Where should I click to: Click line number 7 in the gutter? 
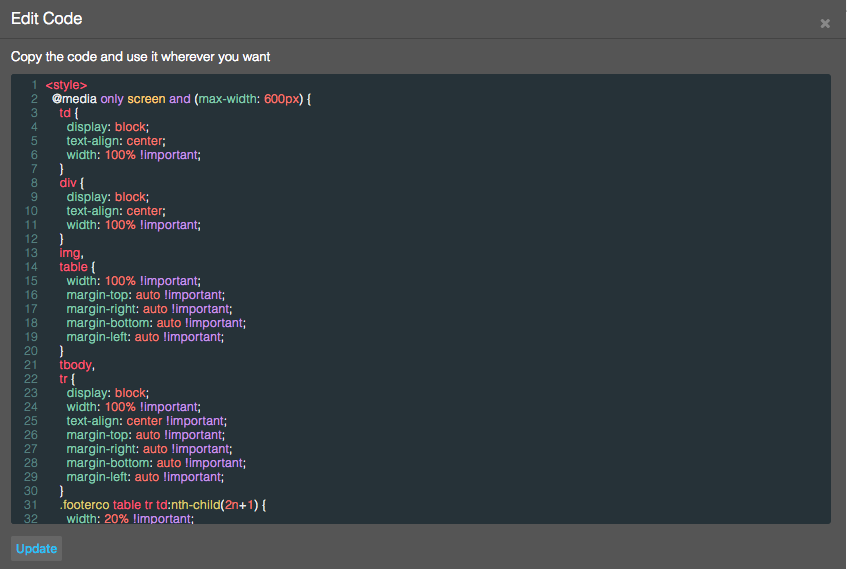tap(34, 169)
